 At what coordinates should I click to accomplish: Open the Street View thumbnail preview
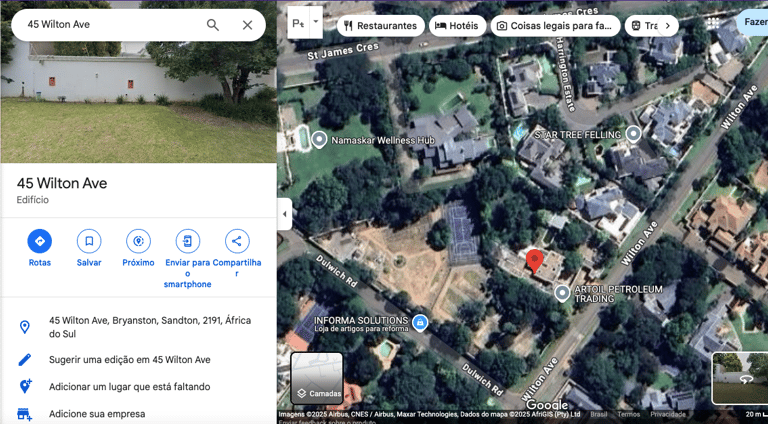pos(740,378)
